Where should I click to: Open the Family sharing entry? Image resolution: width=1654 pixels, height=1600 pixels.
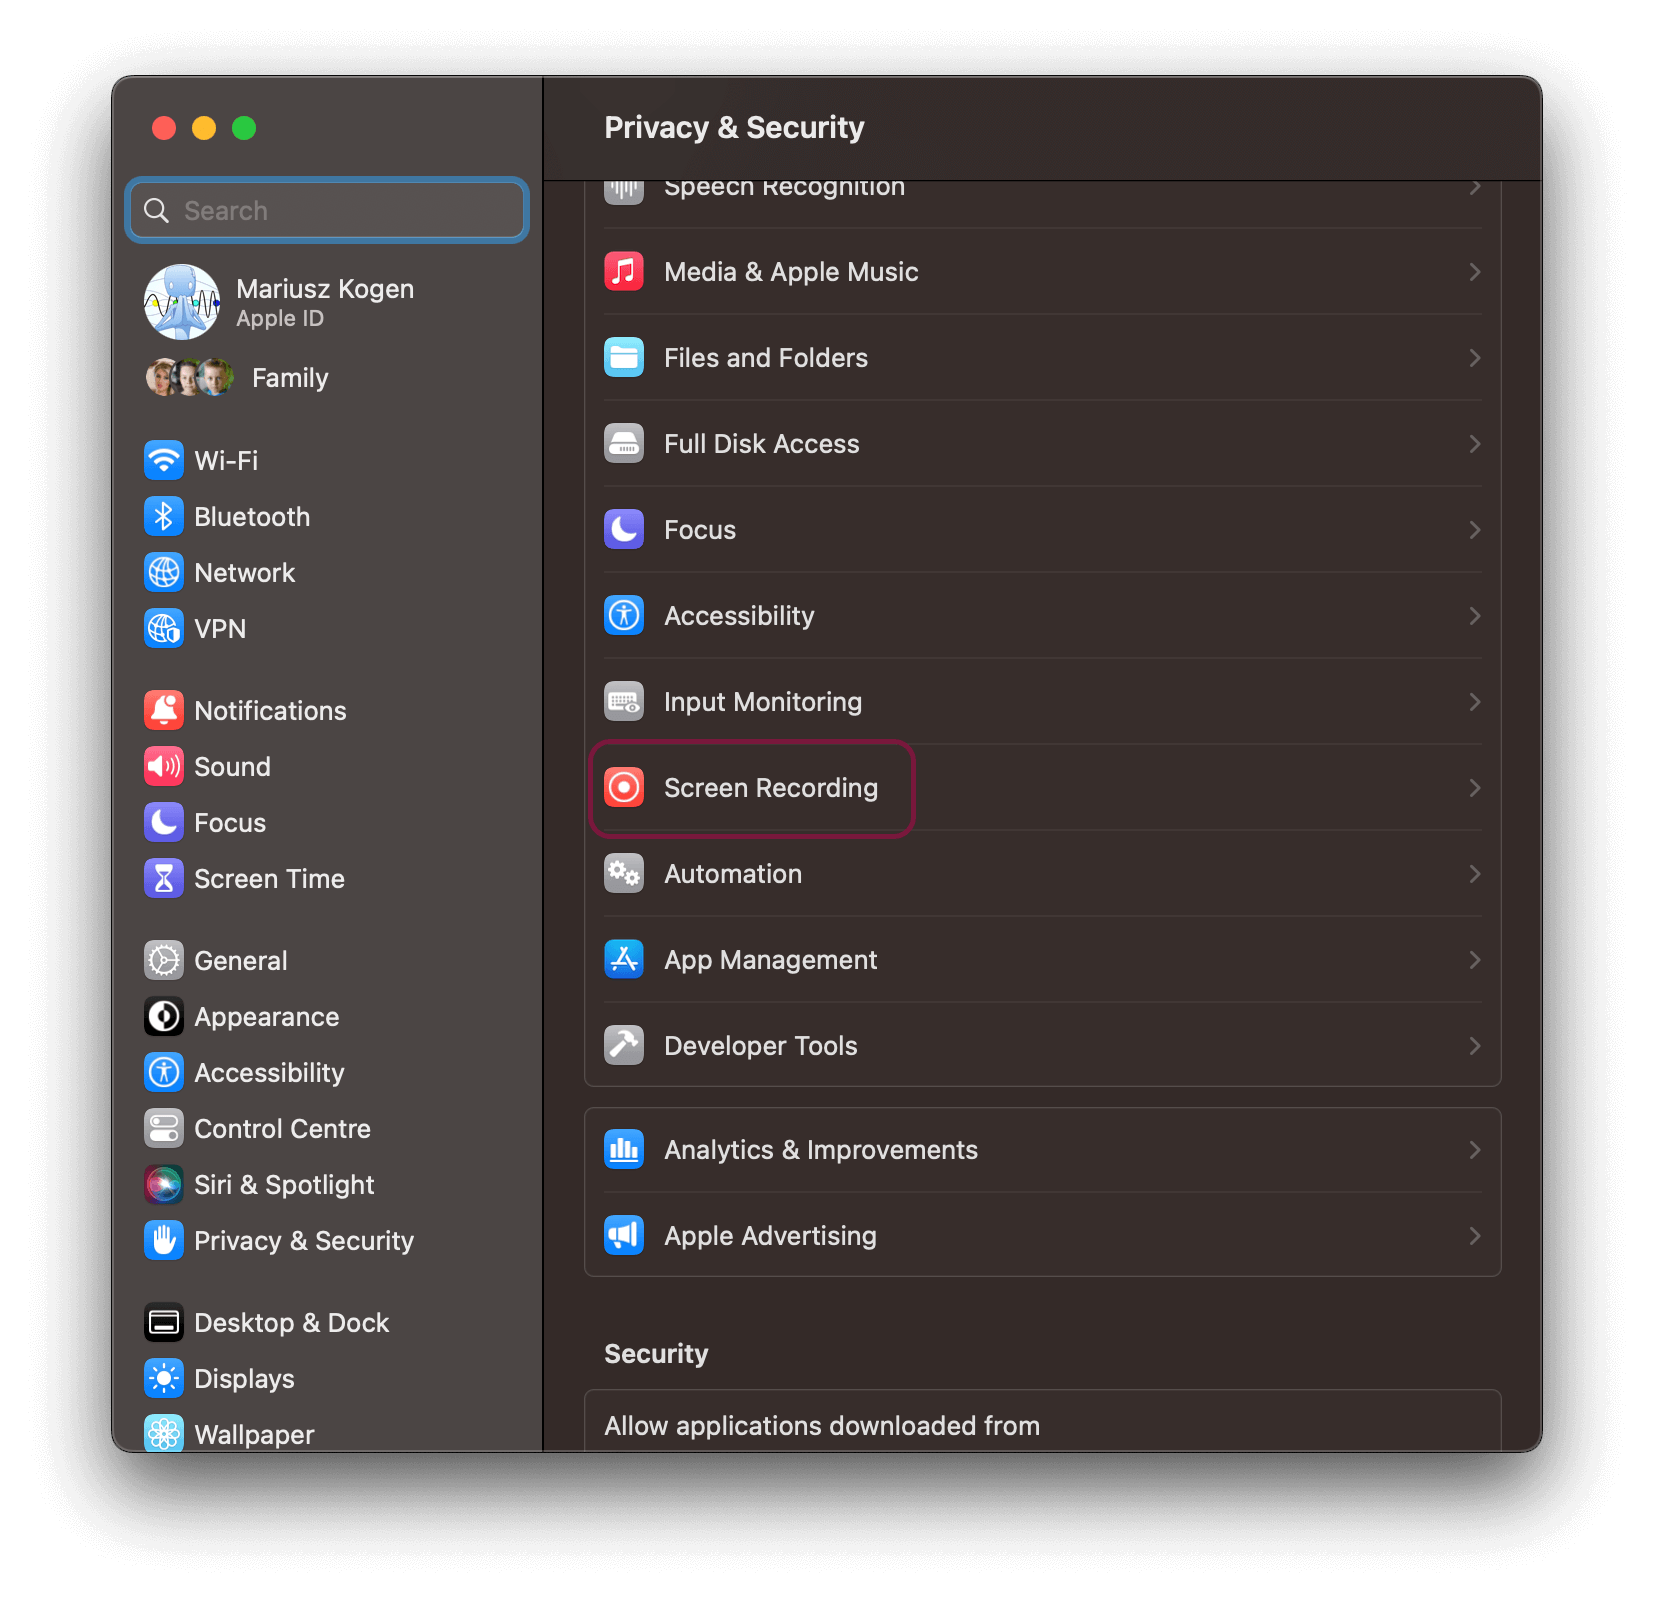tap(289, 378)
